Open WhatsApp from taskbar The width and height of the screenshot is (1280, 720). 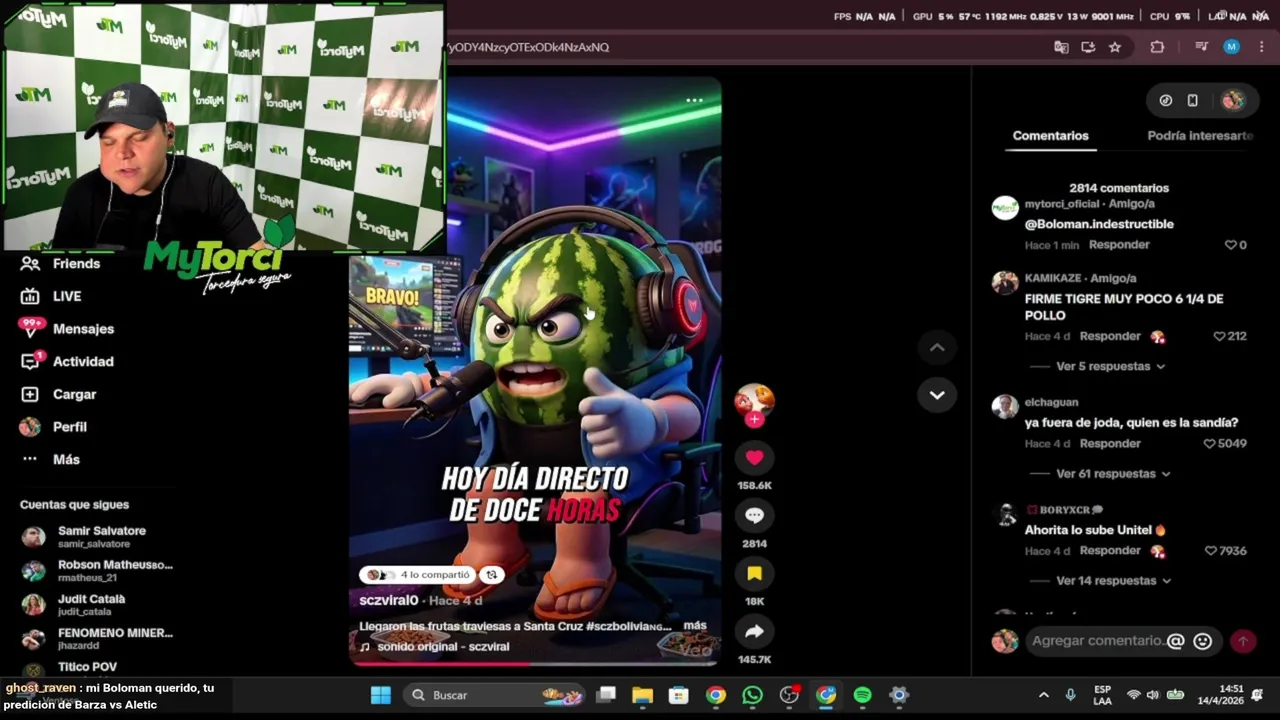click(x=752, y=695)
